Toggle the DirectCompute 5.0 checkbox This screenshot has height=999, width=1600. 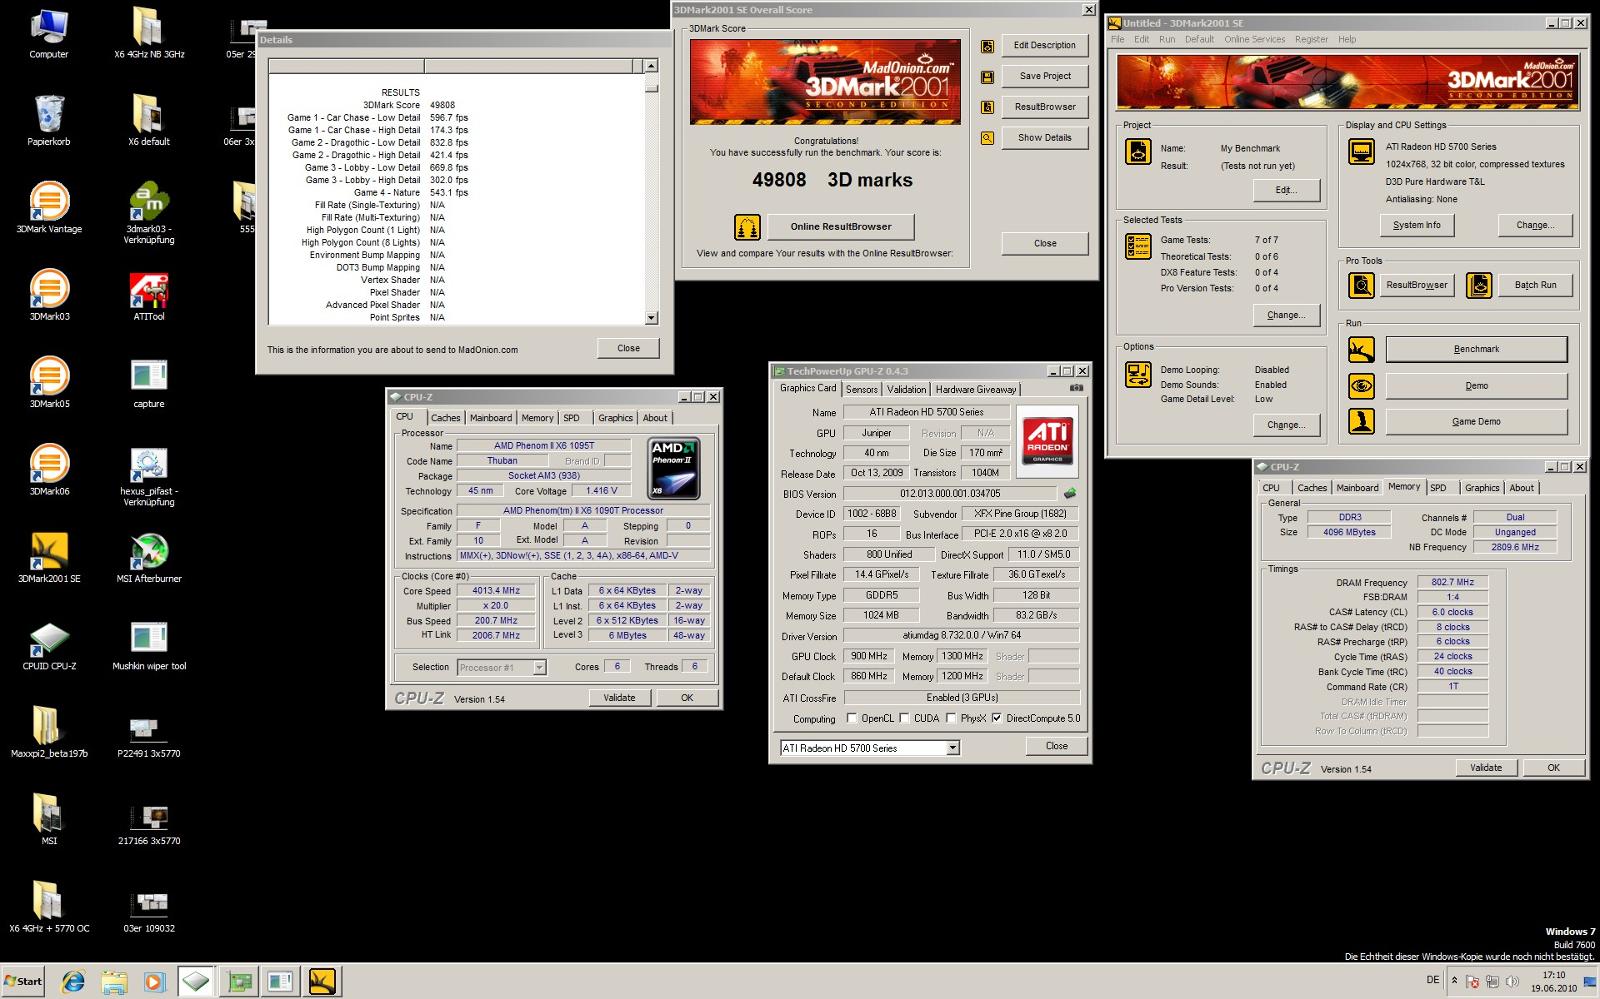pos(996,718)
